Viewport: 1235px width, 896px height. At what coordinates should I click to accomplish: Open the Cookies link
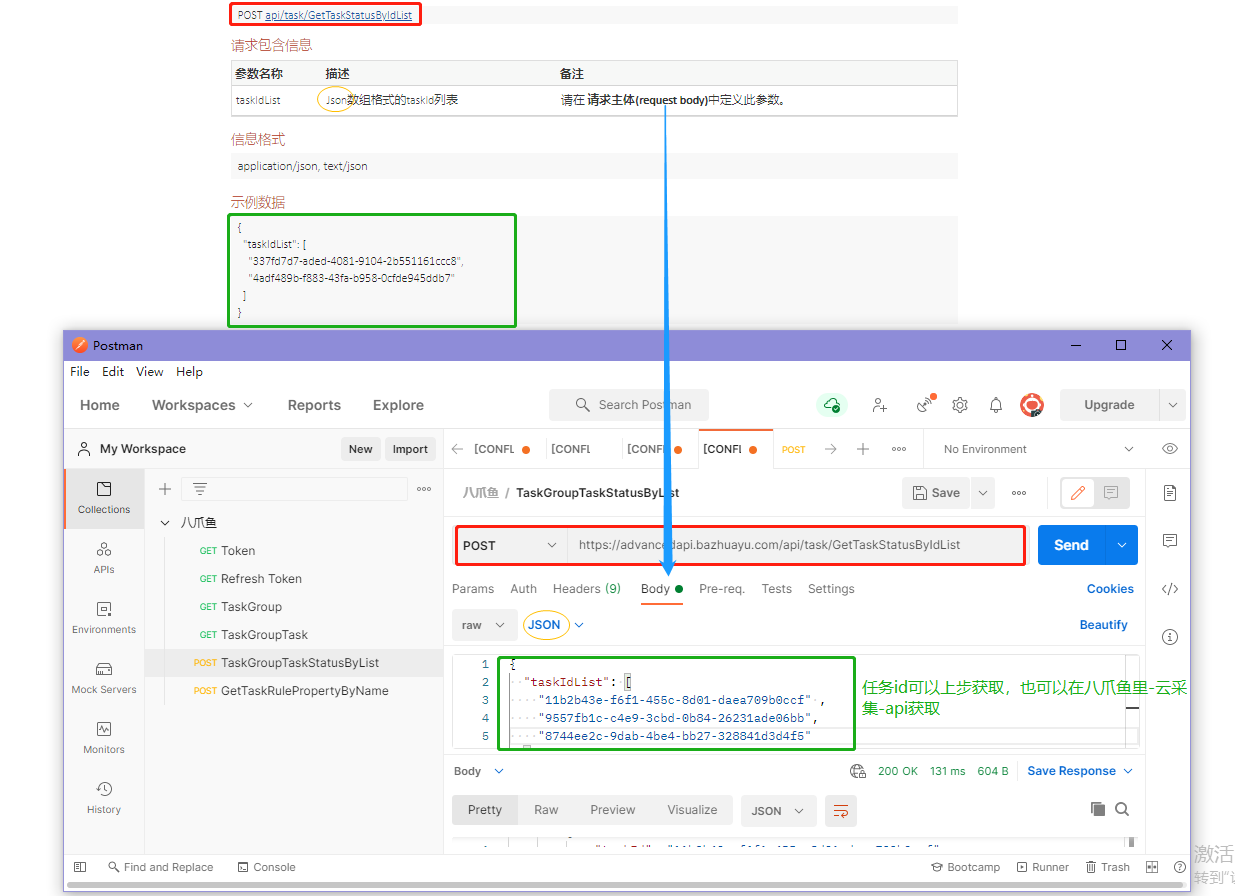(x=1110, y=589)
